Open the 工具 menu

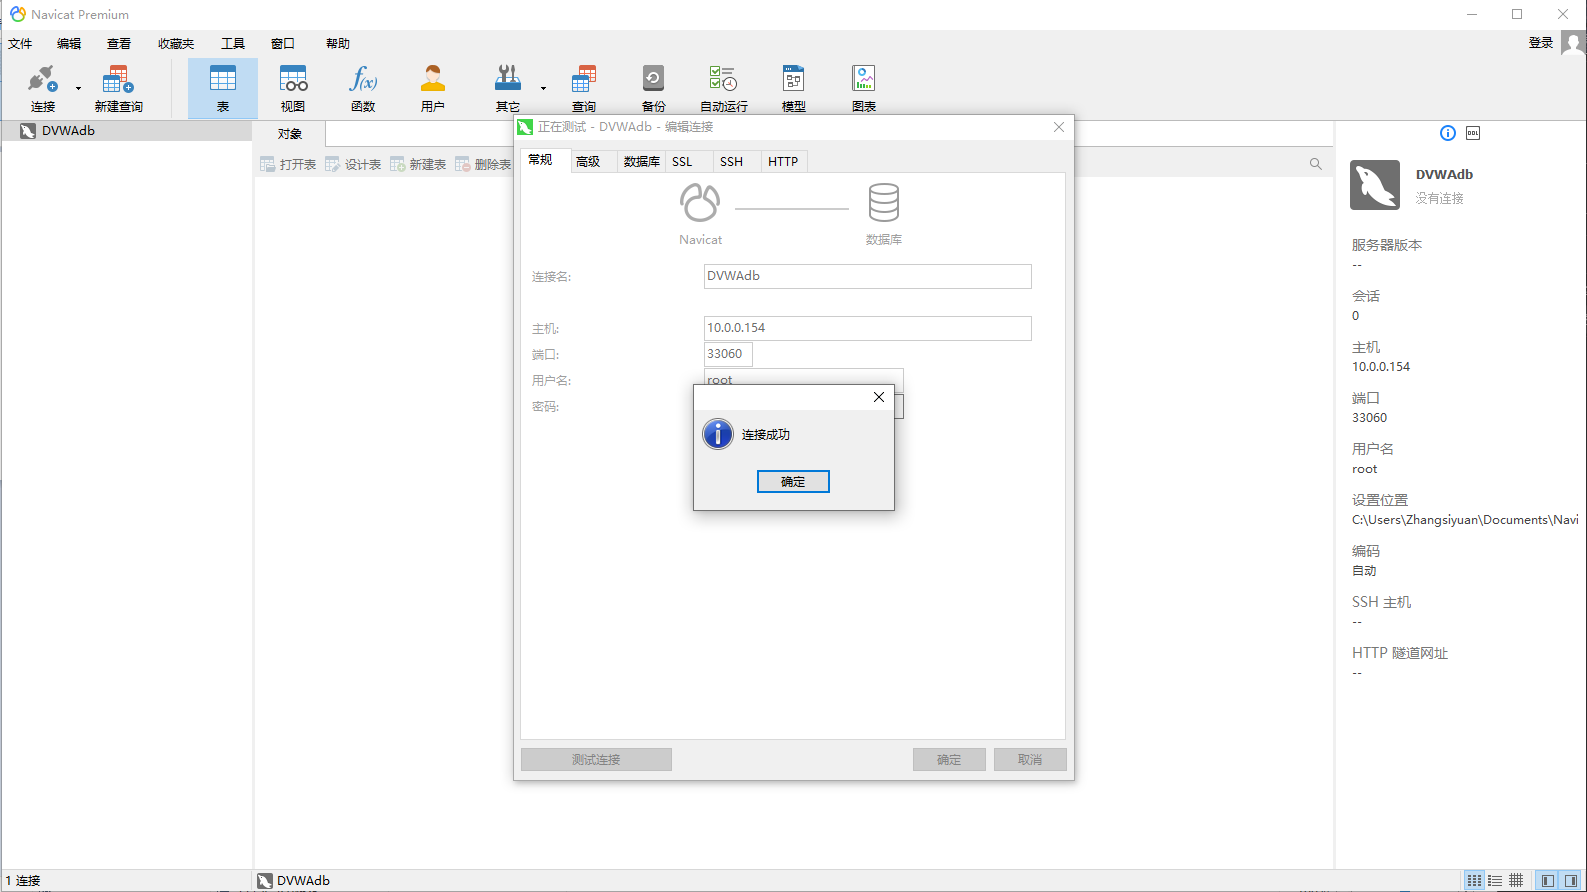233,44
